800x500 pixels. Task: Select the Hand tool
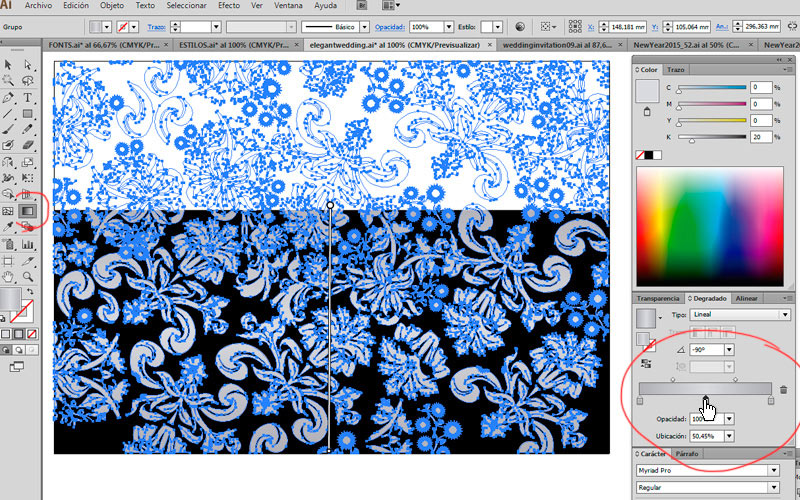point(8,277)
